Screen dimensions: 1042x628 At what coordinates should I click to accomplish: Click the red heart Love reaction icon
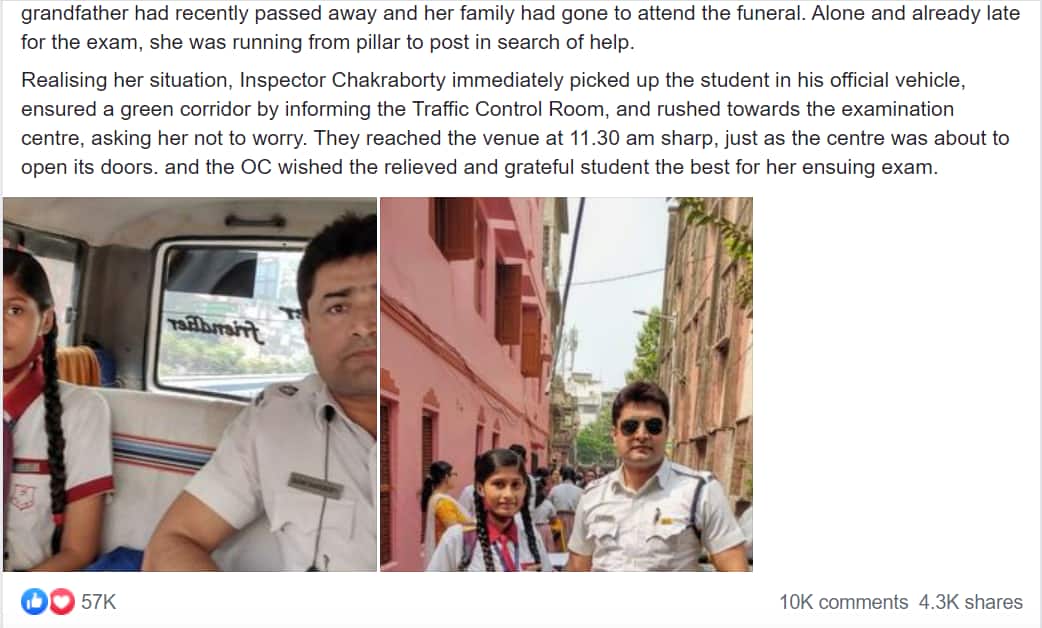(62, 601)
